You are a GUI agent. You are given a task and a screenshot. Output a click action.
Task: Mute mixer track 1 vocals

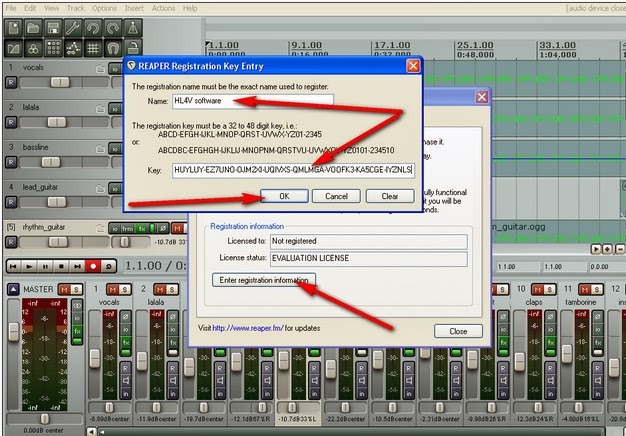coord(113,289)
